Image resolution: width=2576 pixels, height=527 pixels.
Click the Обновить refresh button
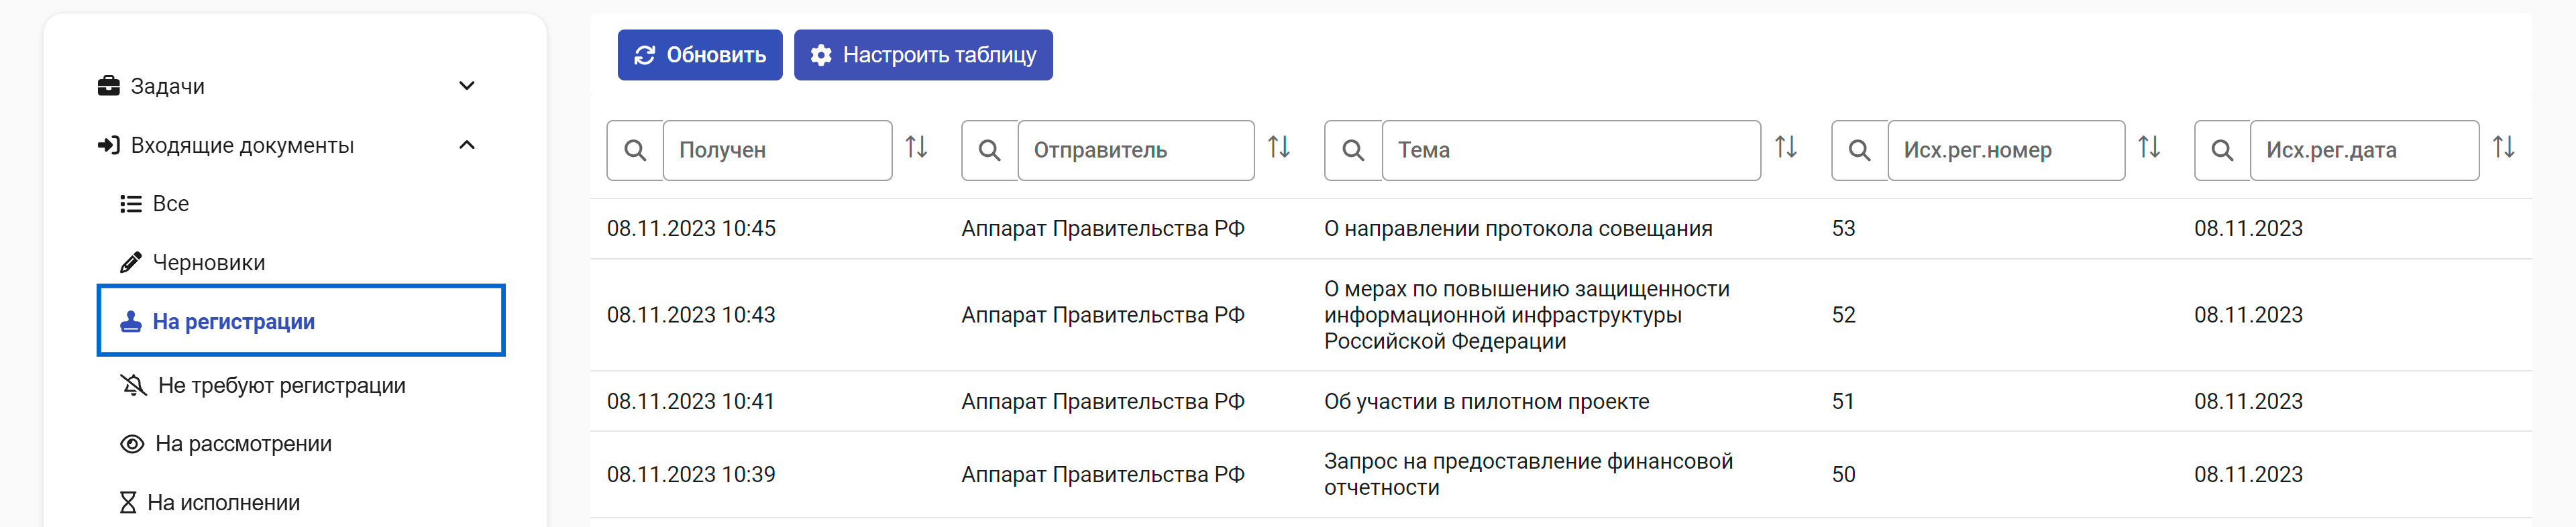pyautogui.click(x=699, y=55)
